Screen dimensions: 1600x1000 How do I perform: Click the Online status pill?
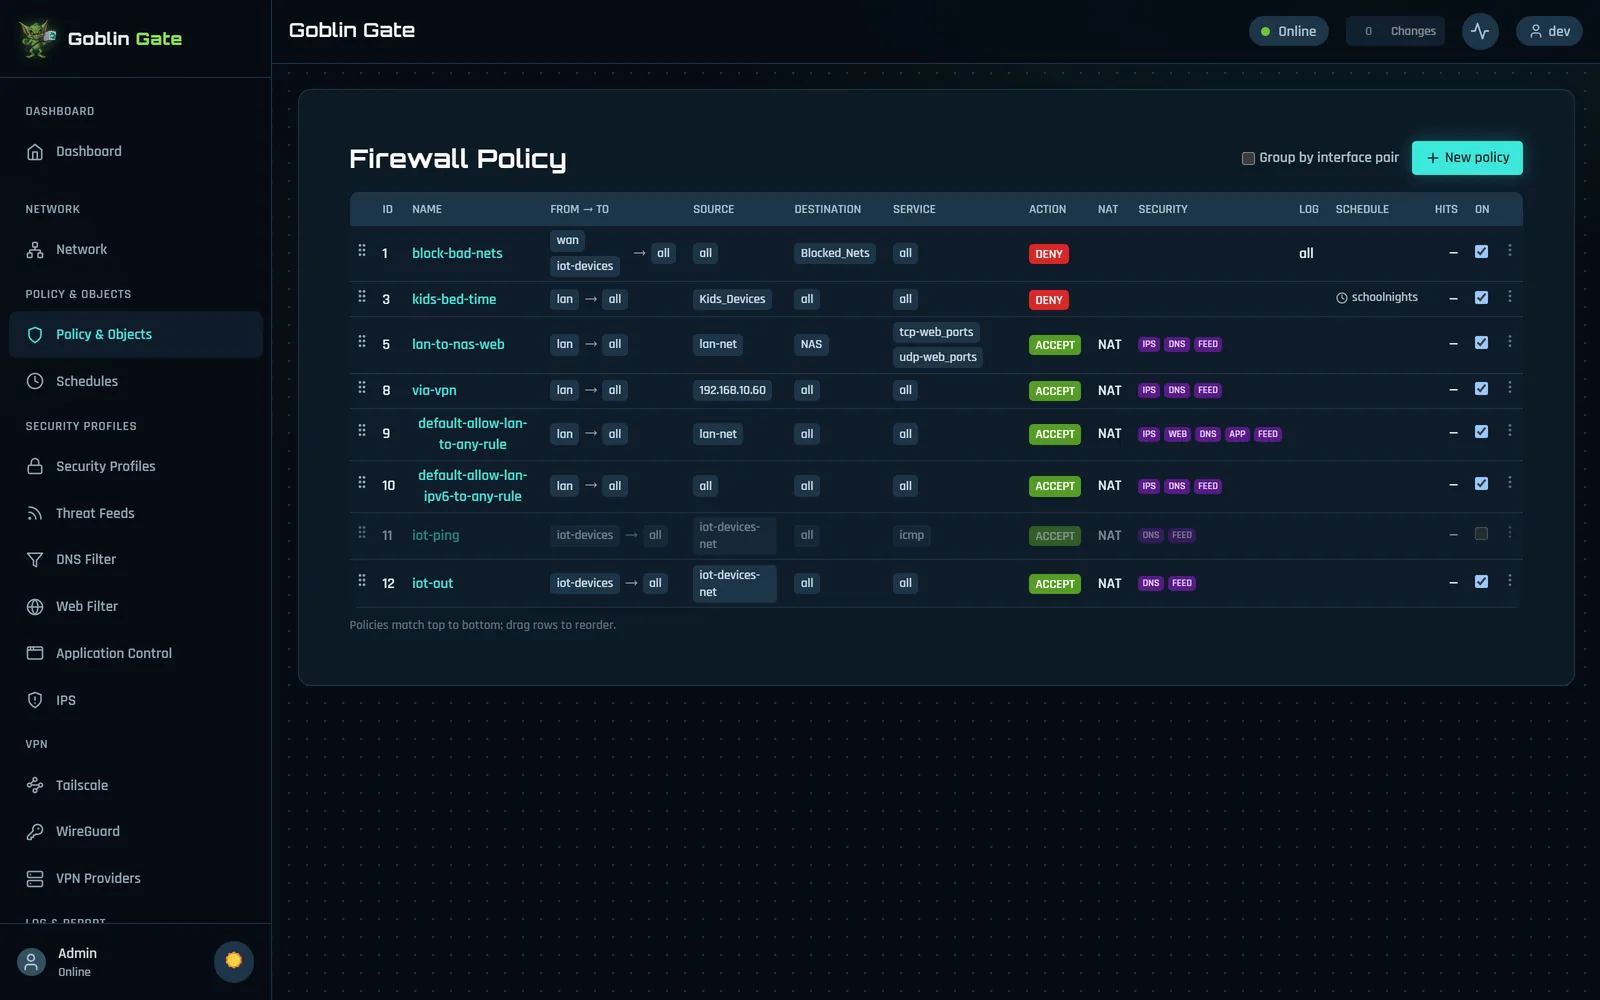(1289, 31)
